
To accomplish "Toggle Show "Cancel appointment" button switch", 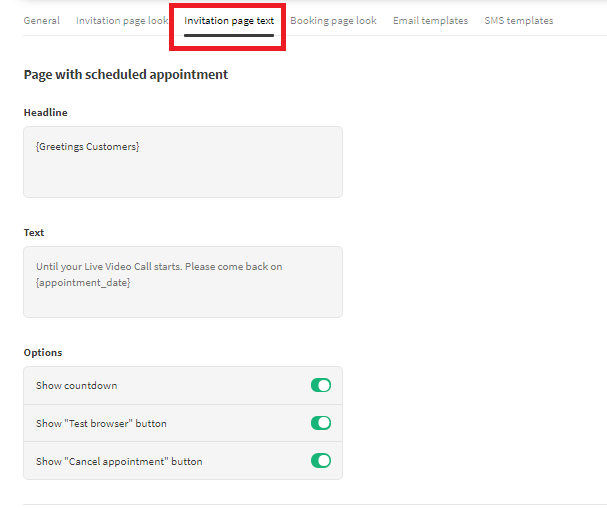I will coord(321,461).
